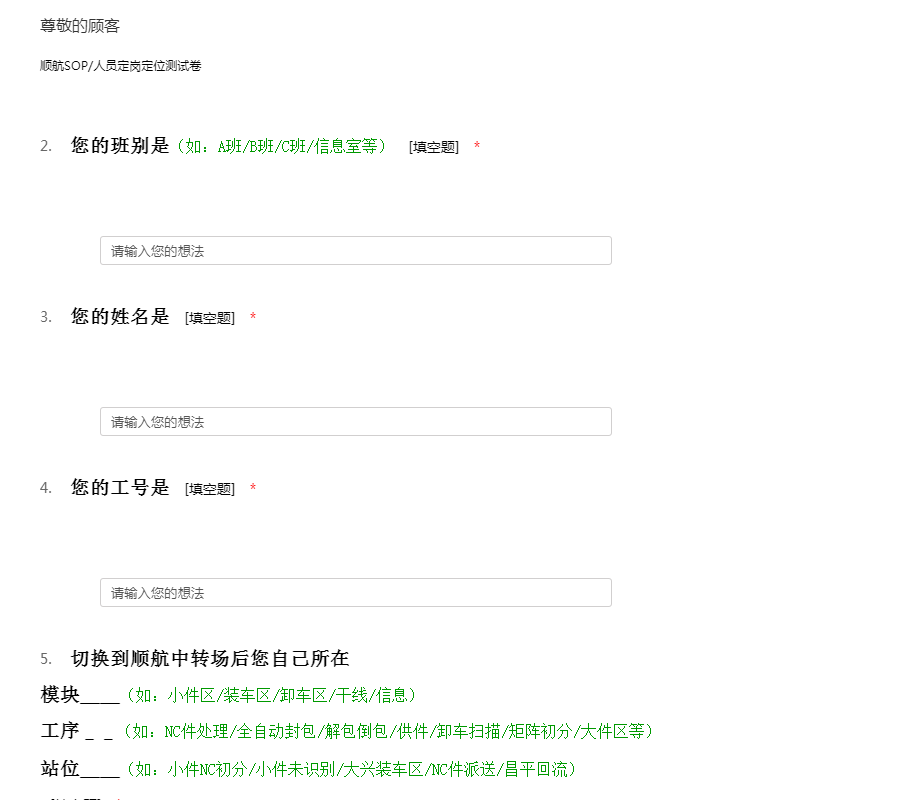Click the 工序 label in question 5
The height and width of the screenshot is (800, 900).
click(59, 732)
